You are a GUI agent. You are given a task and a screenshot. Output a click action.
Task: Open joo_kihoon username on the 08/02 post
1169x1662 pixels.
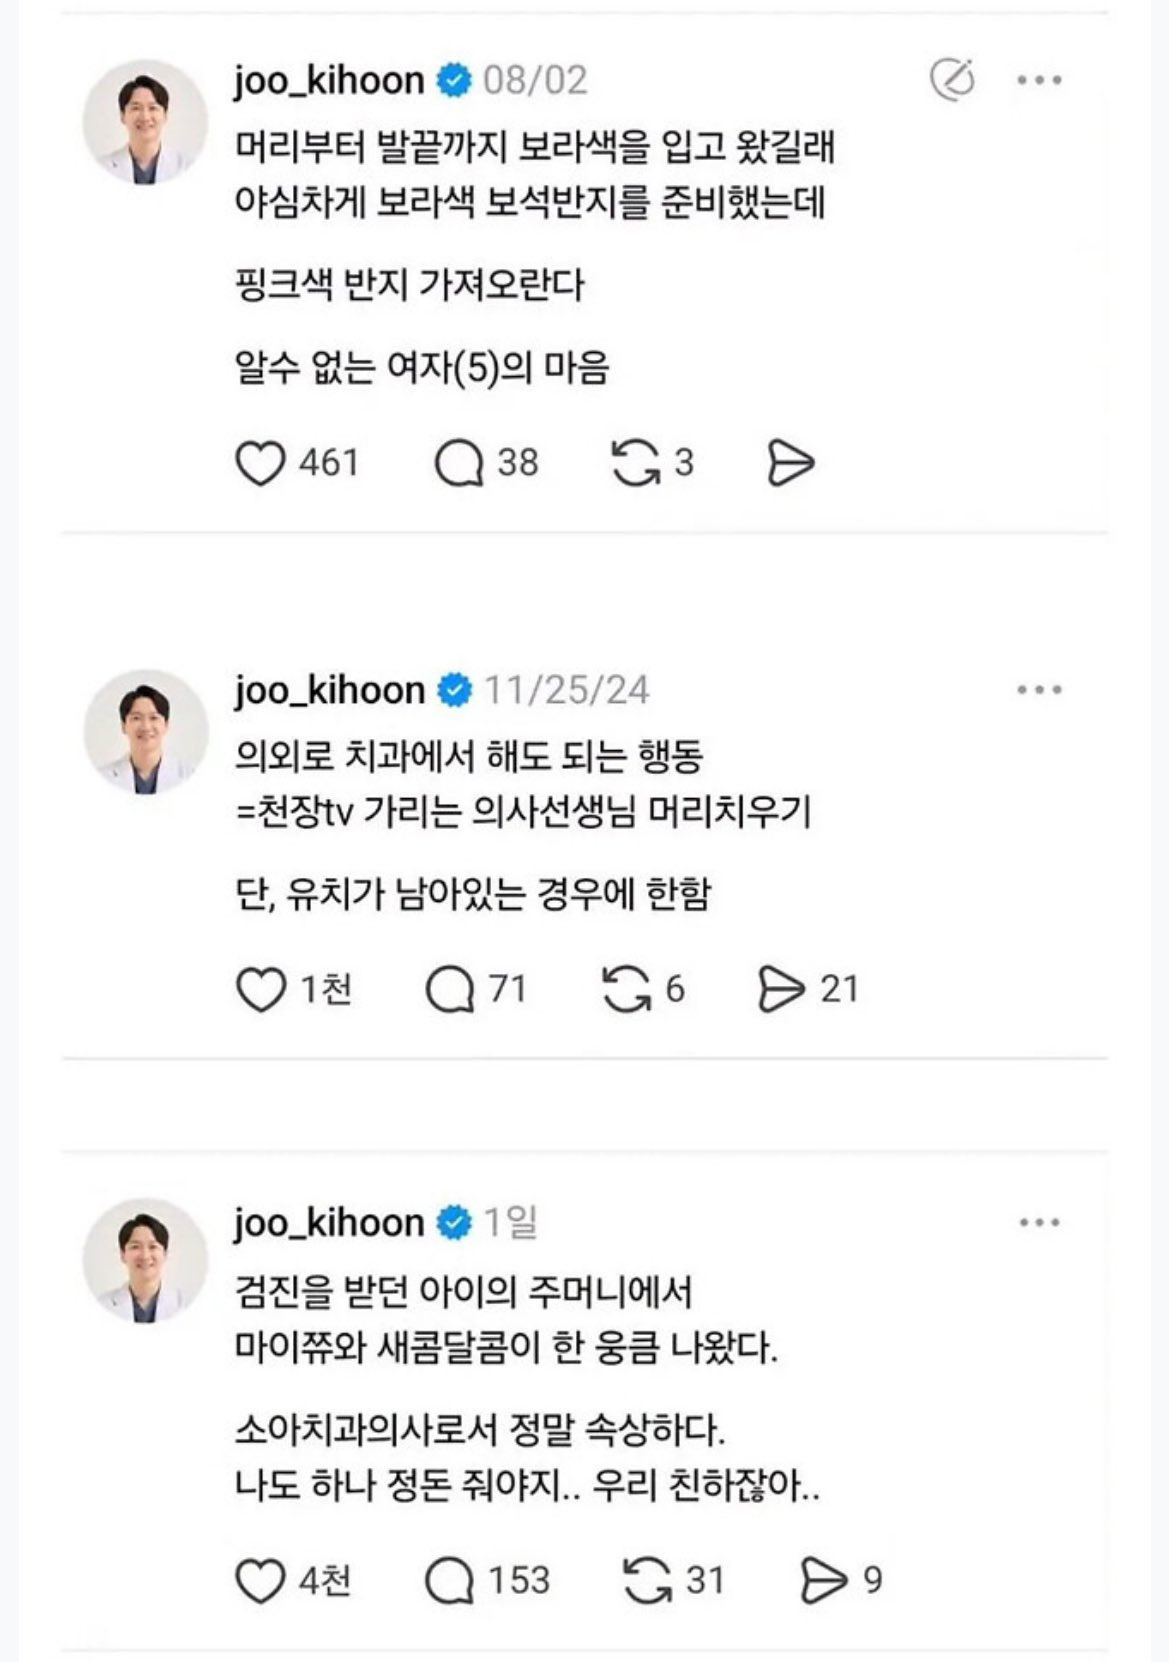tap(329, 80)
